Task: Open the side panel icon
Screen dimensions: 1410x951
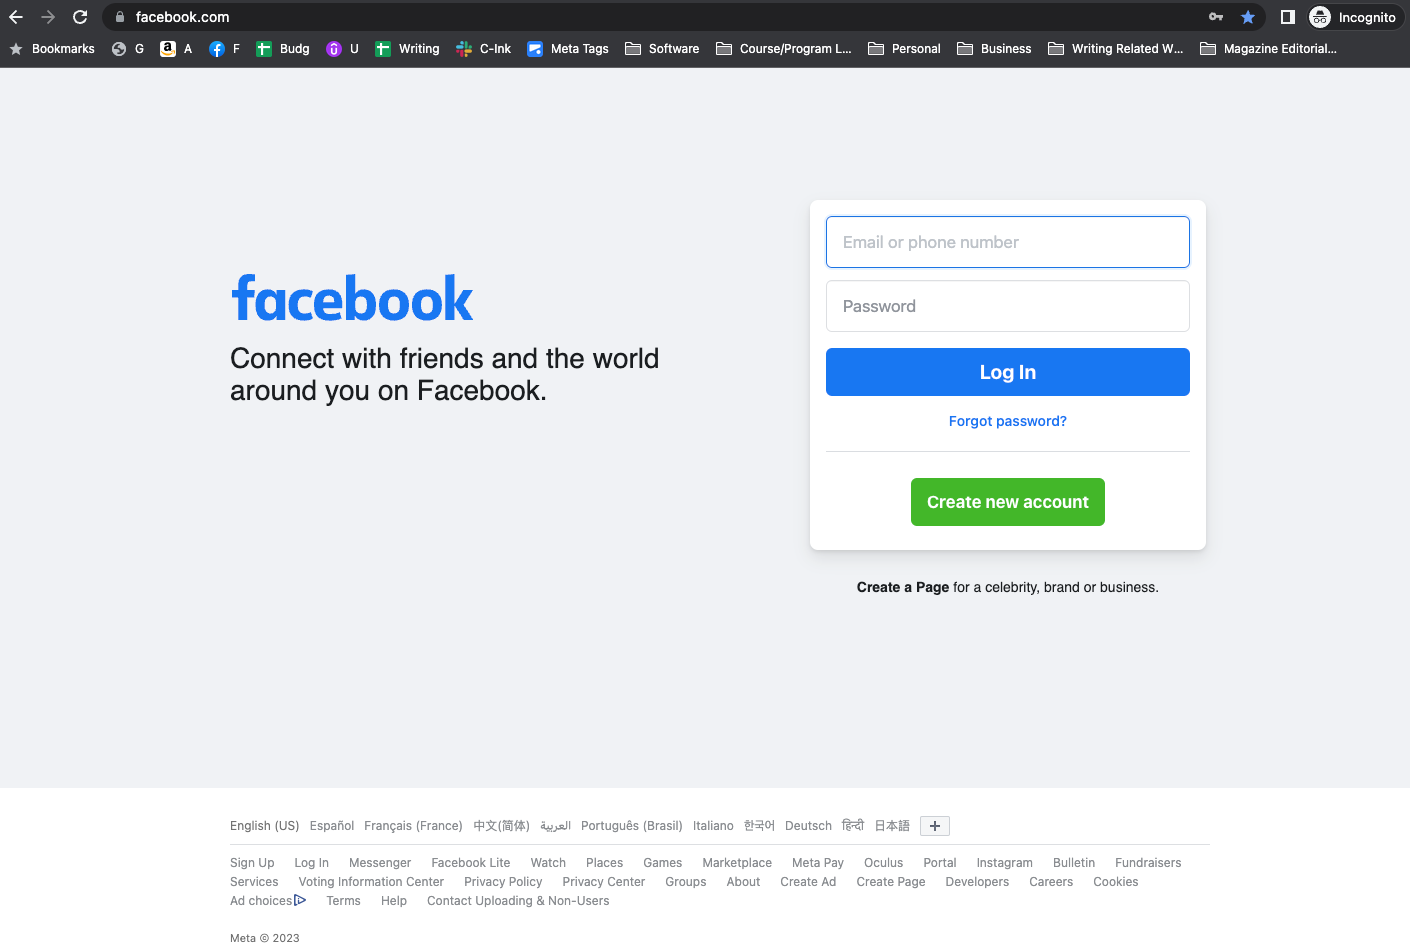Action: 1288,17
